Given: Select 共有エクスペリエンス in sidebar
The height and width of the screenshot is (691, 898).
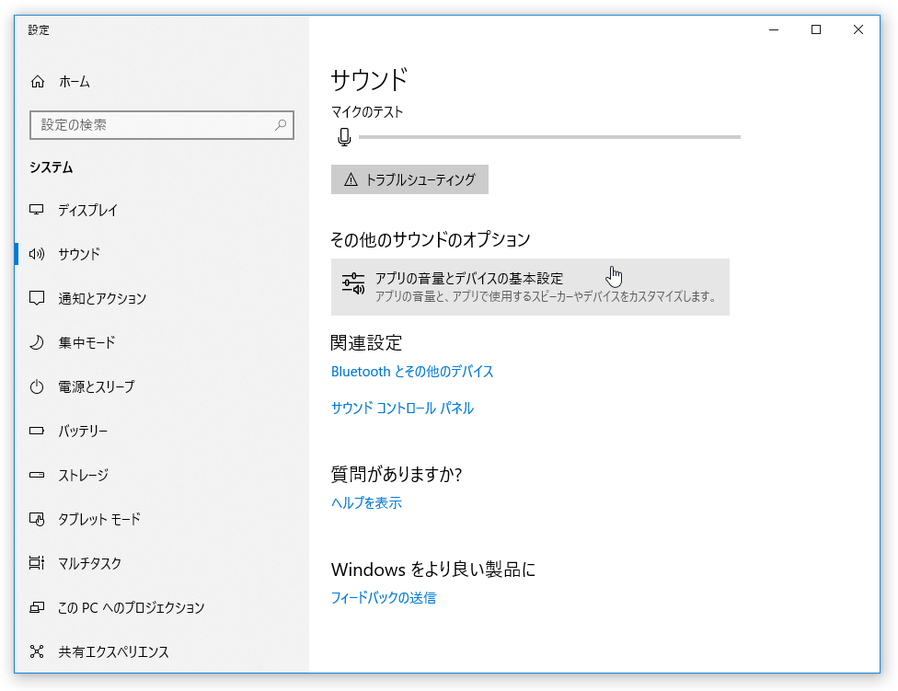Looking at the screenshot, I should tap(113, 652).
